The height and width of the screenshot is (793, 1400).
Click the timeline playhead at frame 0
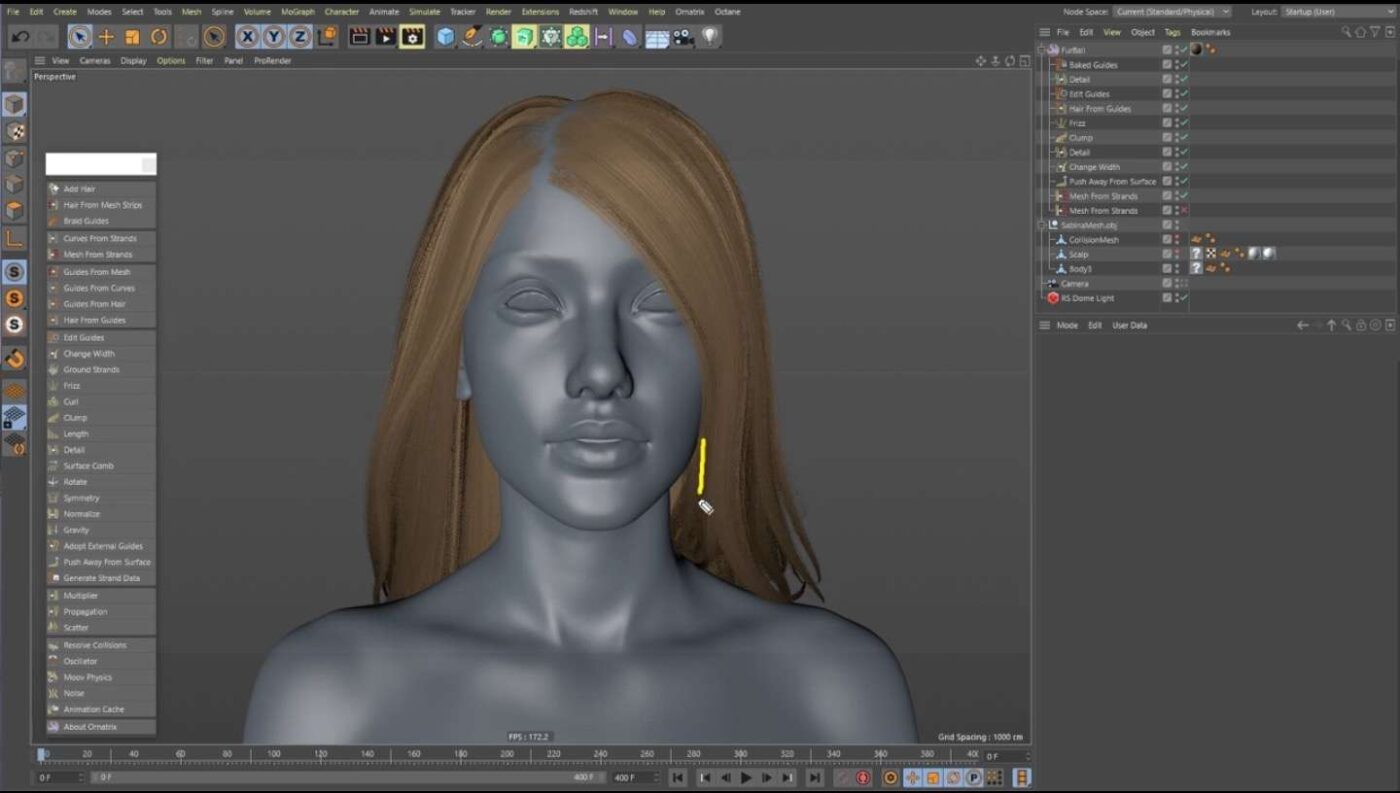(x=42, y=754)
